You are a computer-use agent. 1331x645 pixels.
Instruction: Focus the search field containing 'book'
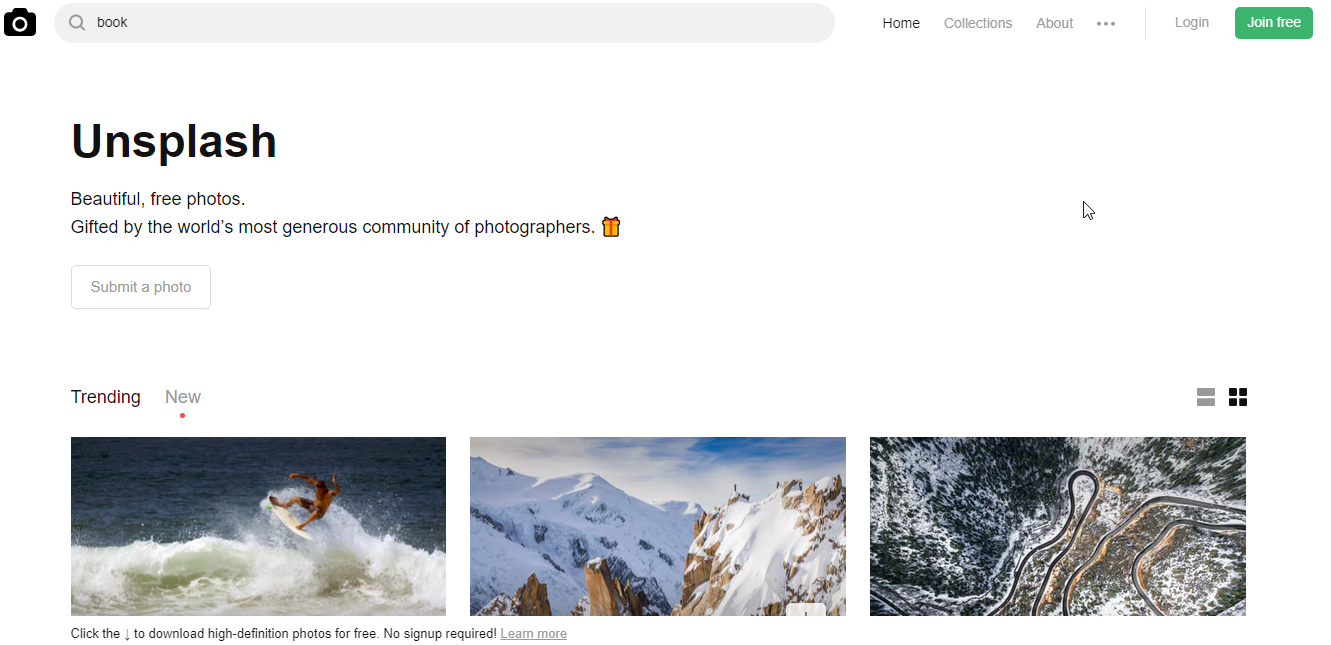[x=450, y=22]
